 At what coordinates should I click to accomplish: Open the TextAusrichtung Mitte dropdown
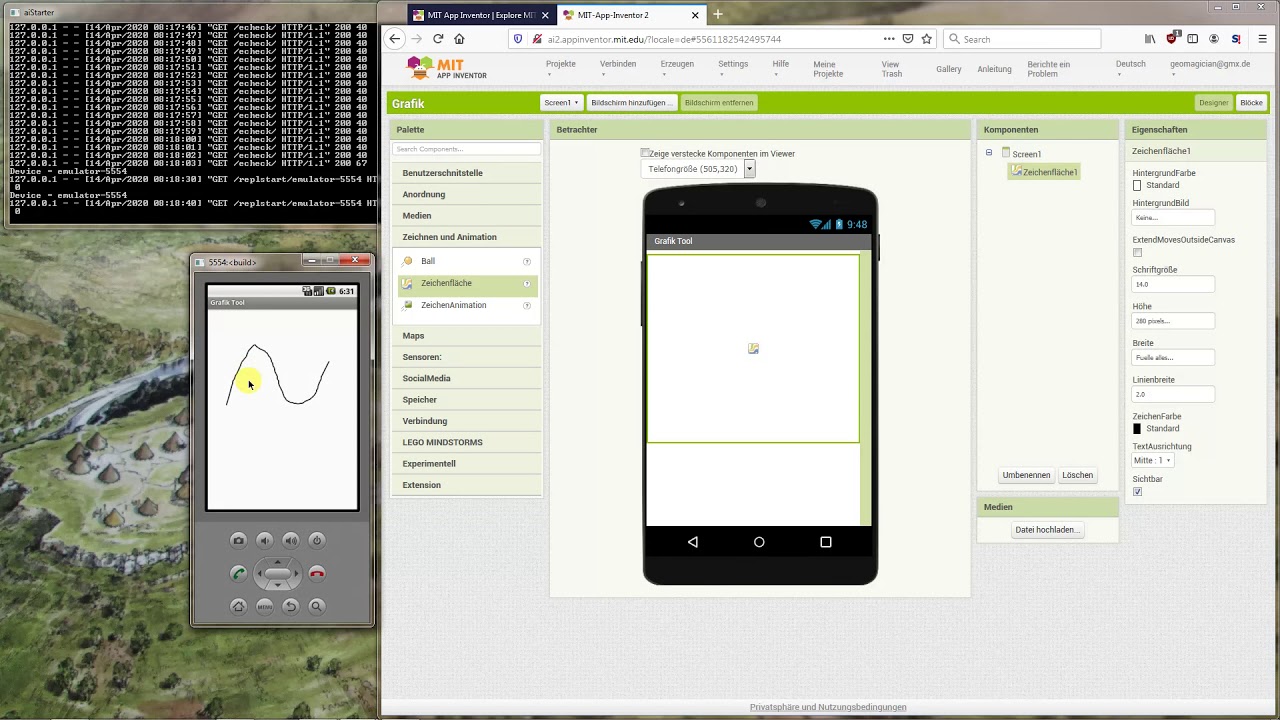(1152, 460)
